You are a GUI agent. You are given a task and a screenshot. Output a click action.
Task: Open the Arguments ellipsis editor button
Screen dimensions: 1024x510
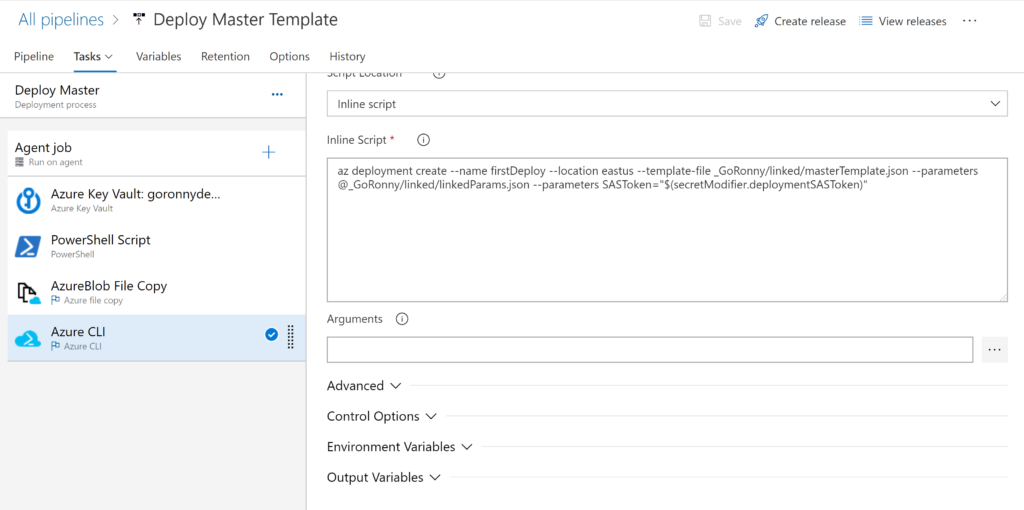(x=994, y=350)
